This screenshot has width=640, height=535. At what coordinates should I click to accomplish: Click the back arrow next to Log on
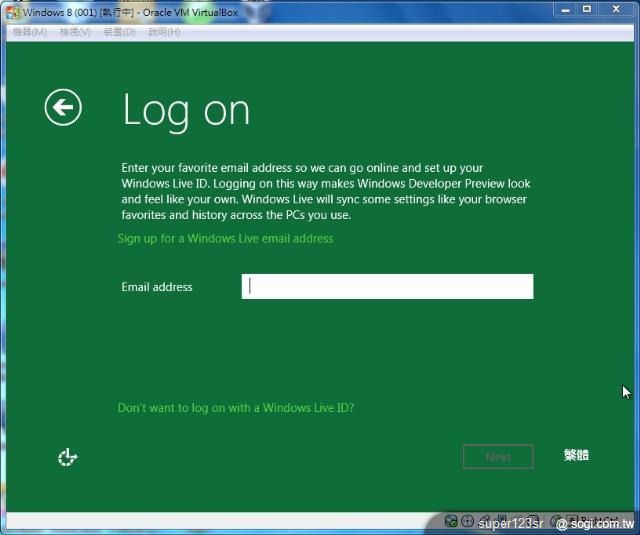63,107
